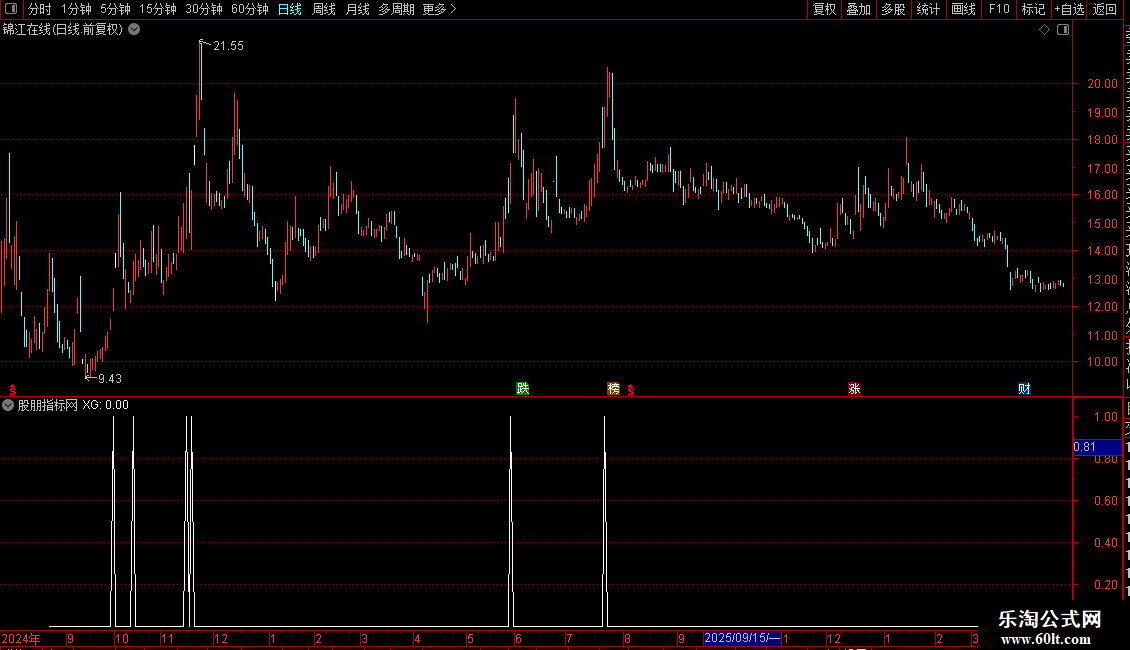The width and height of the screenshot is (1130, 650).
Task: Click the 叠加 overlay button
Action: click(x=858, y=9)
